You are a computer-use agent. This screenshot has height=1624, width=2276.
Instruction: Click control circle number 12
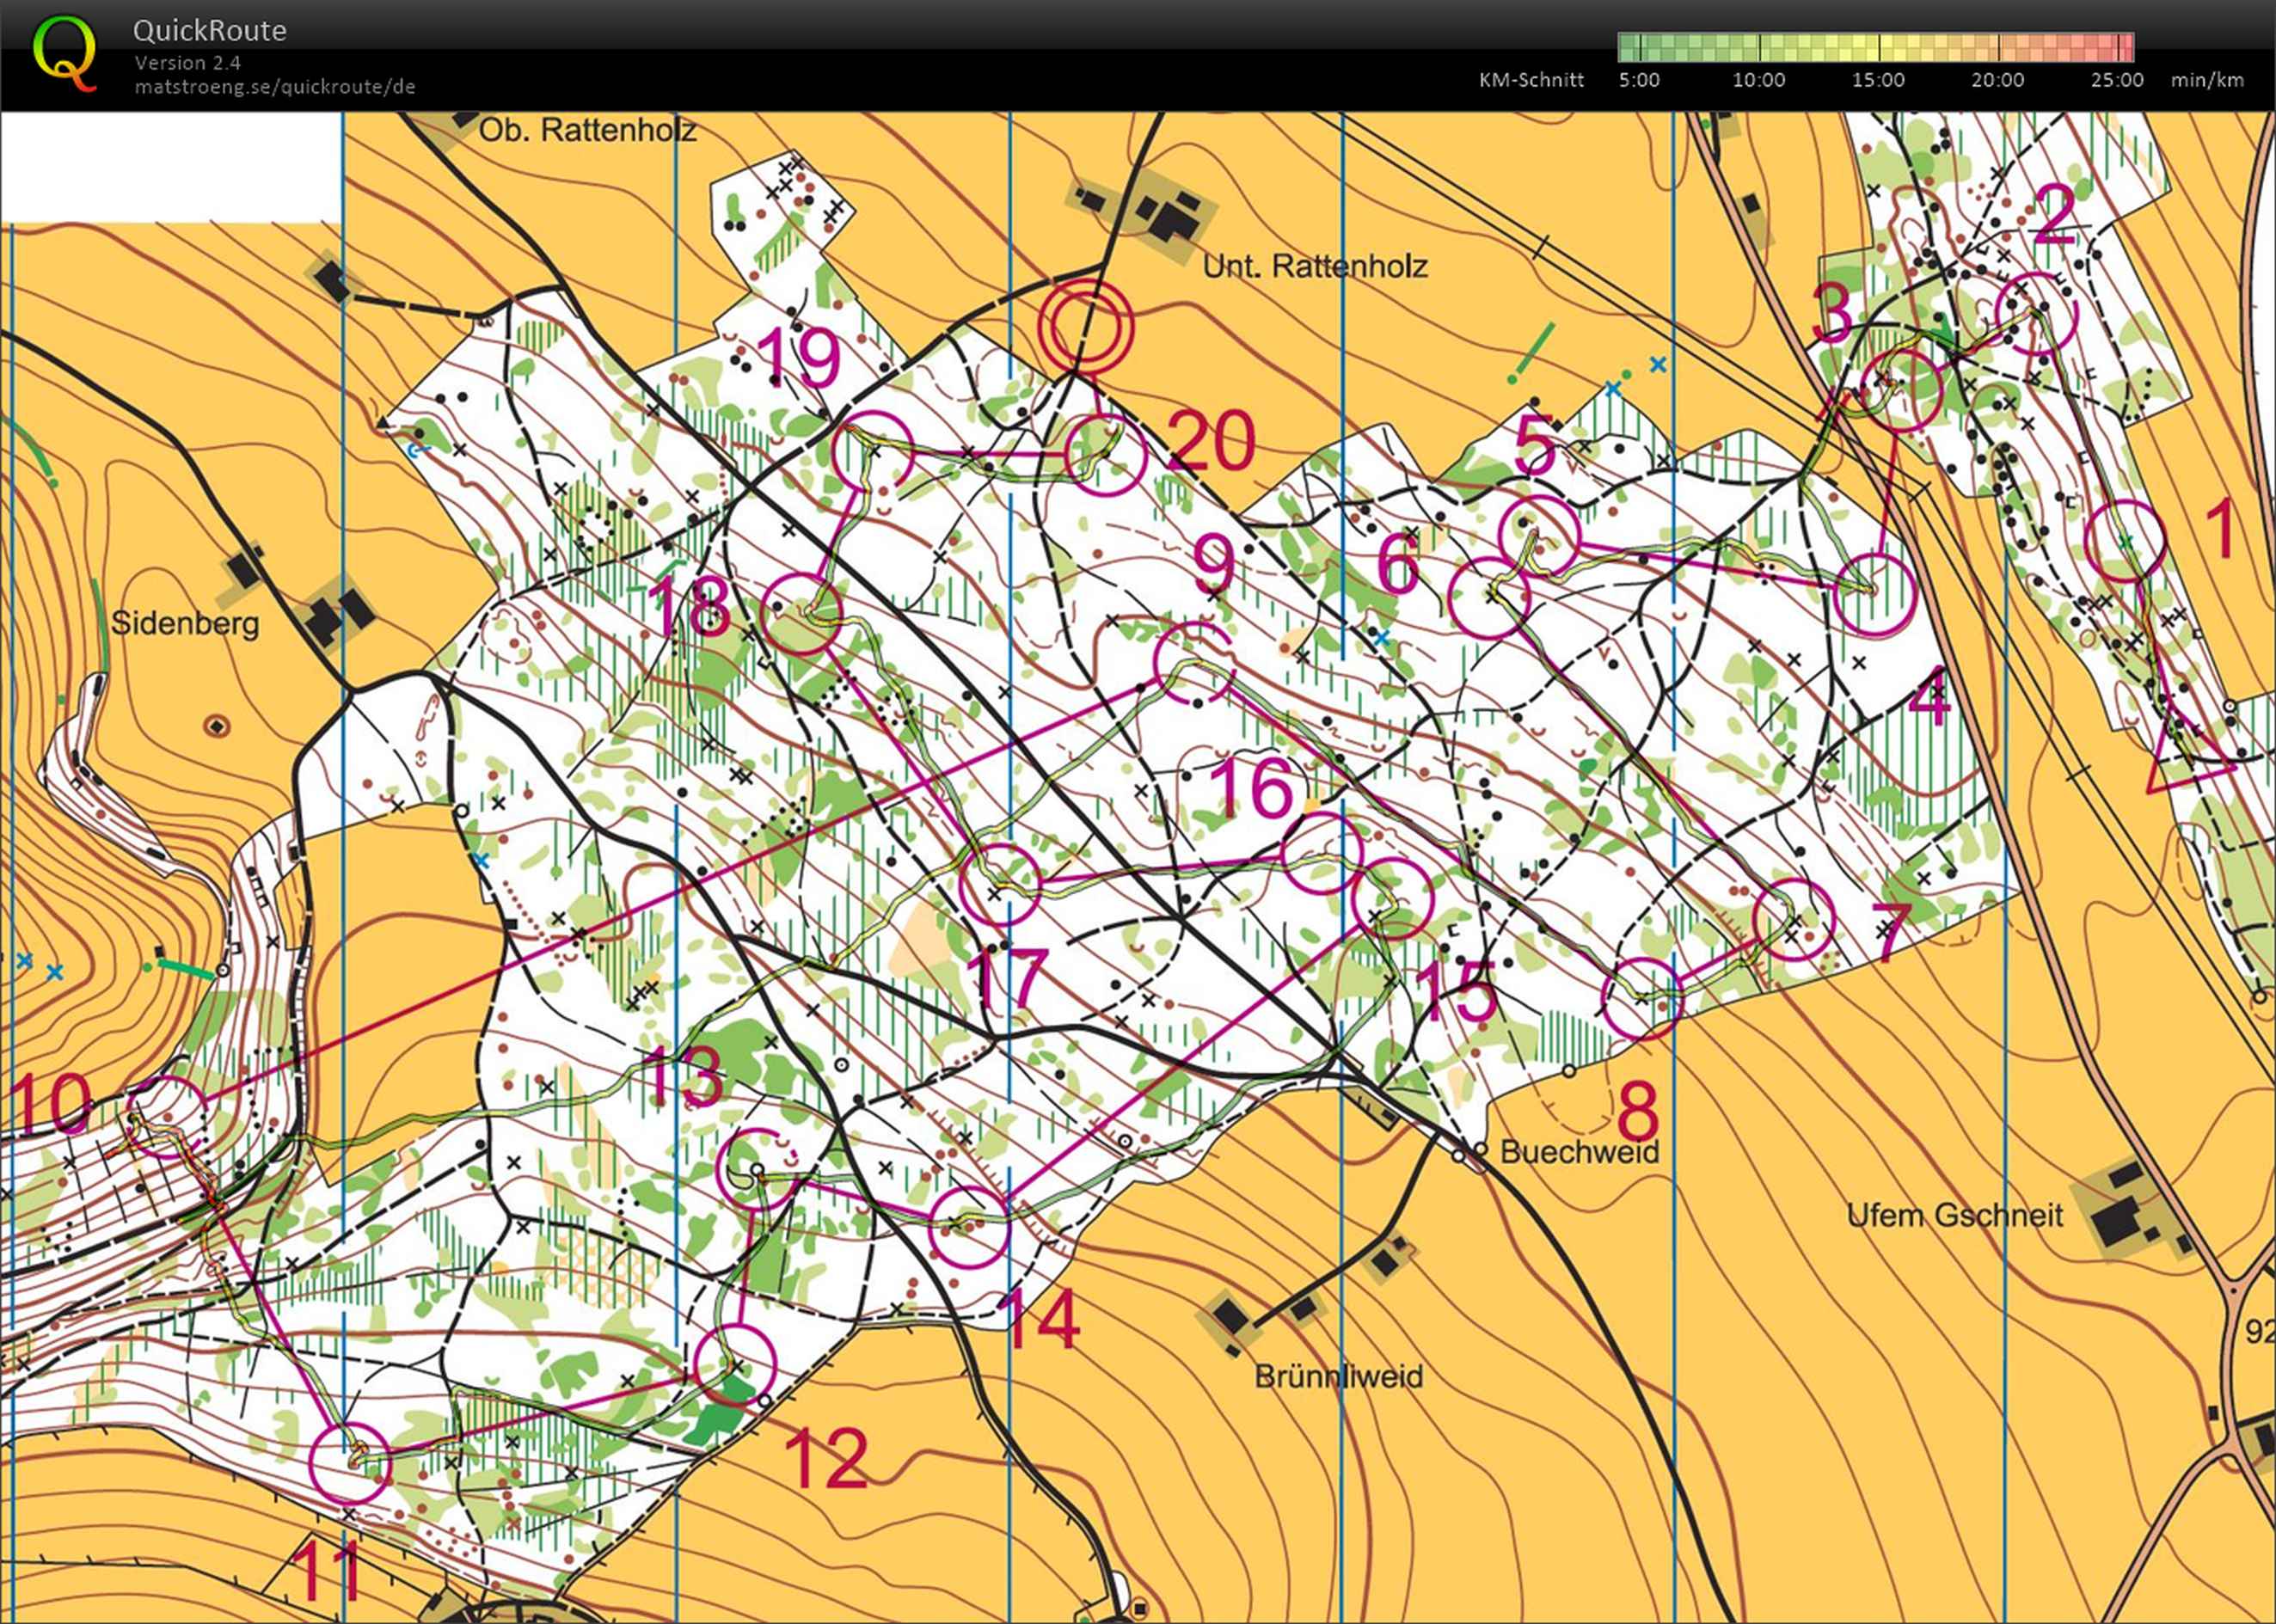point(736,1364)
